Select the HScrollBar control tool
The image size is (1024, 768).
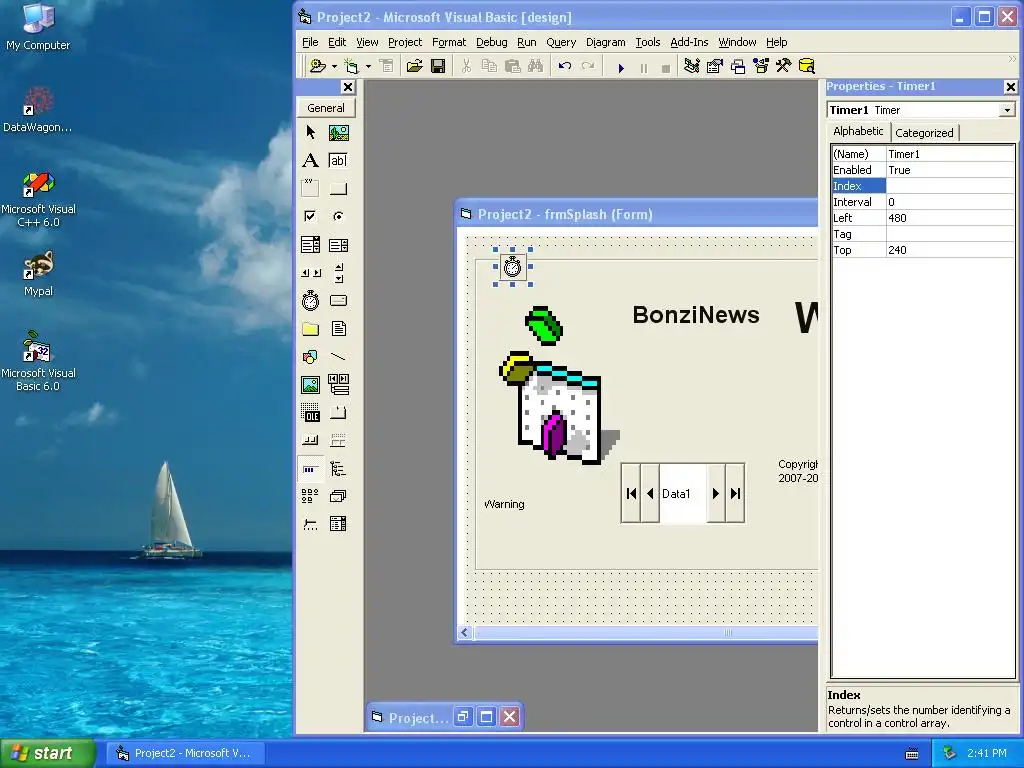click(x=311, y=273)
